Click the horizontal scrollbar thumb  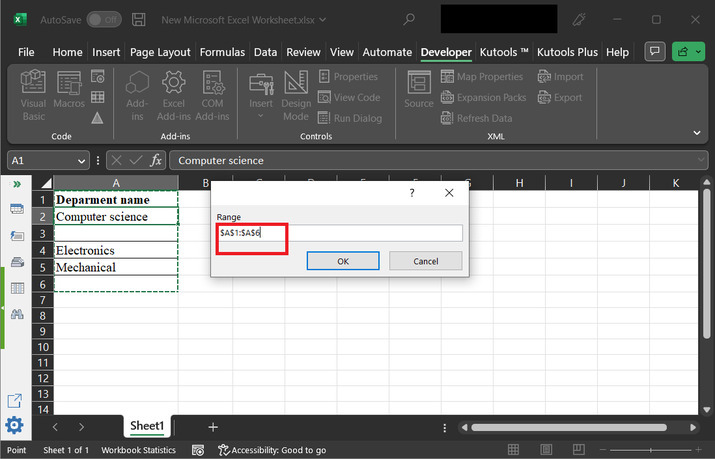pos(569,428)
